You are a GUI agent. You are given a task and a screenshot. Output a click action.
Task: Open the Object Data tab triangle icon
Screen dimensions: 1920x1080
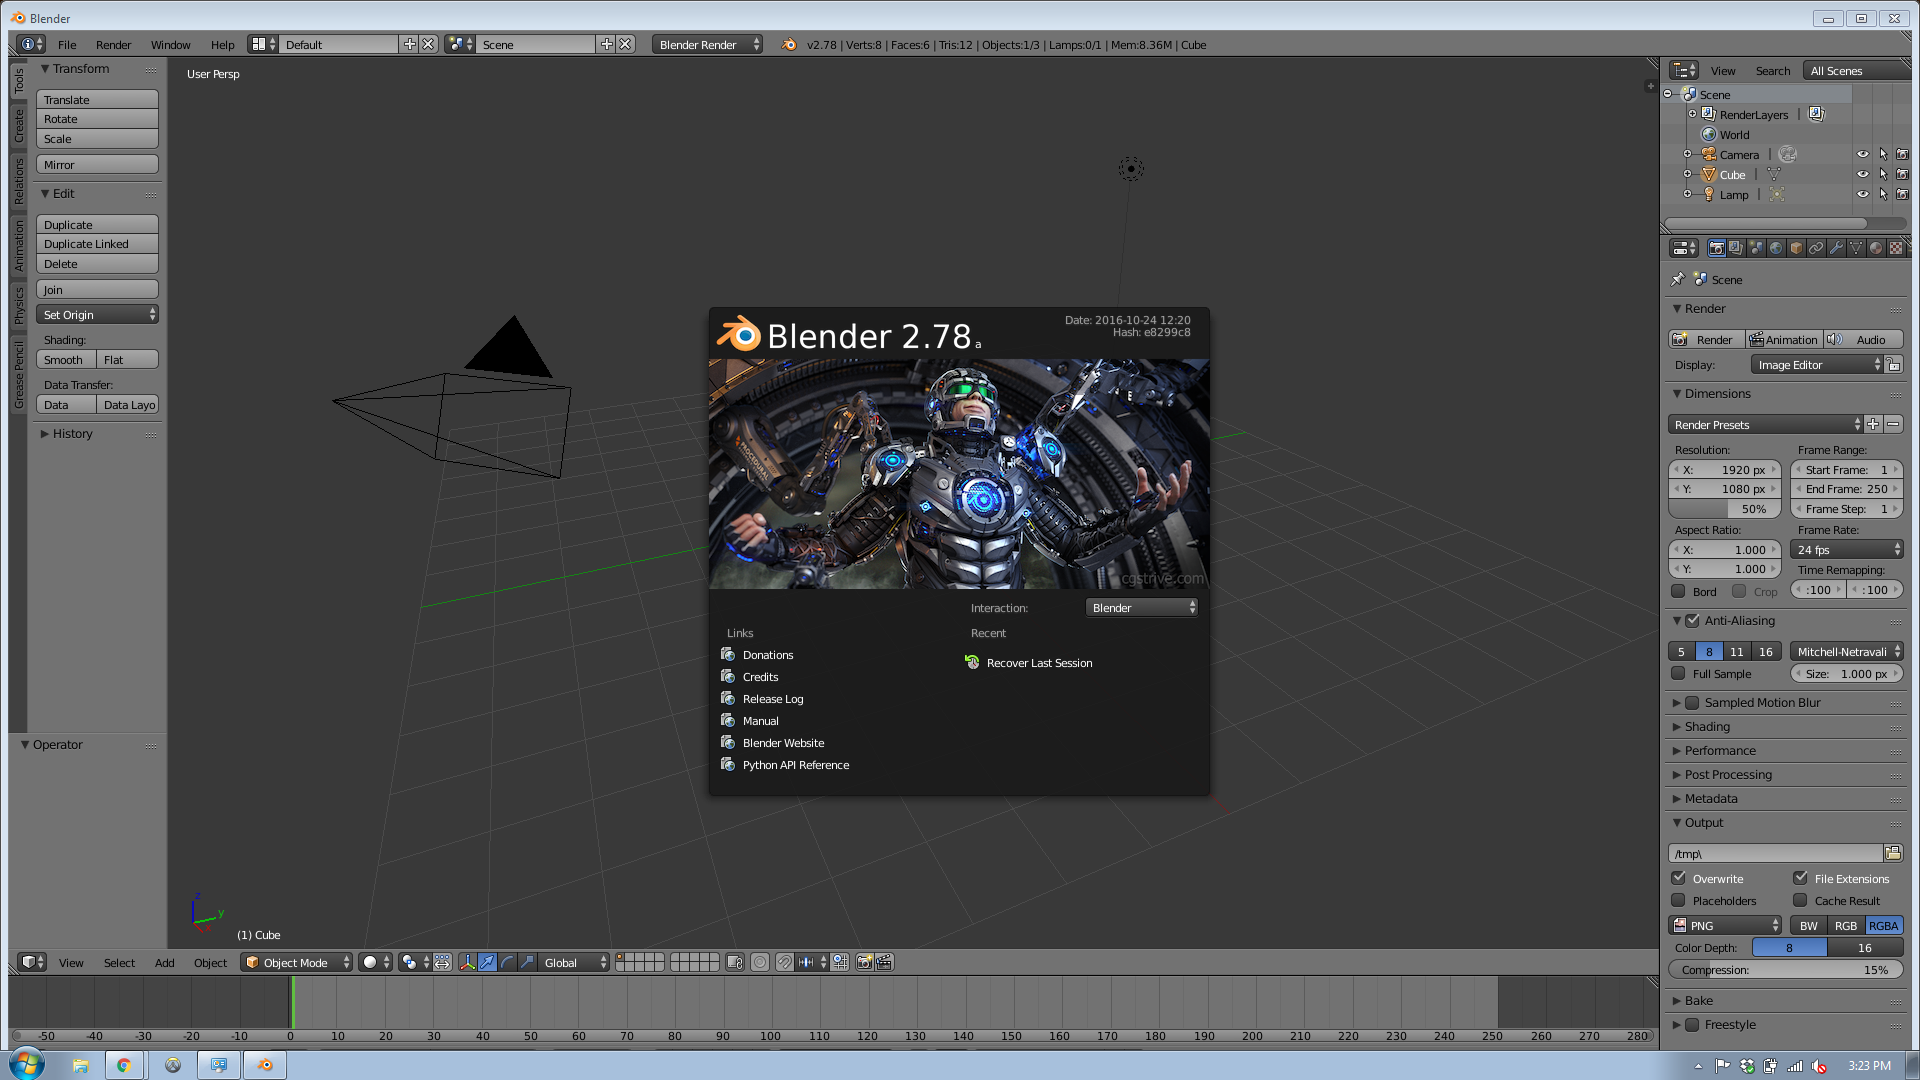pyautogui.click(x=1857, y=248)
